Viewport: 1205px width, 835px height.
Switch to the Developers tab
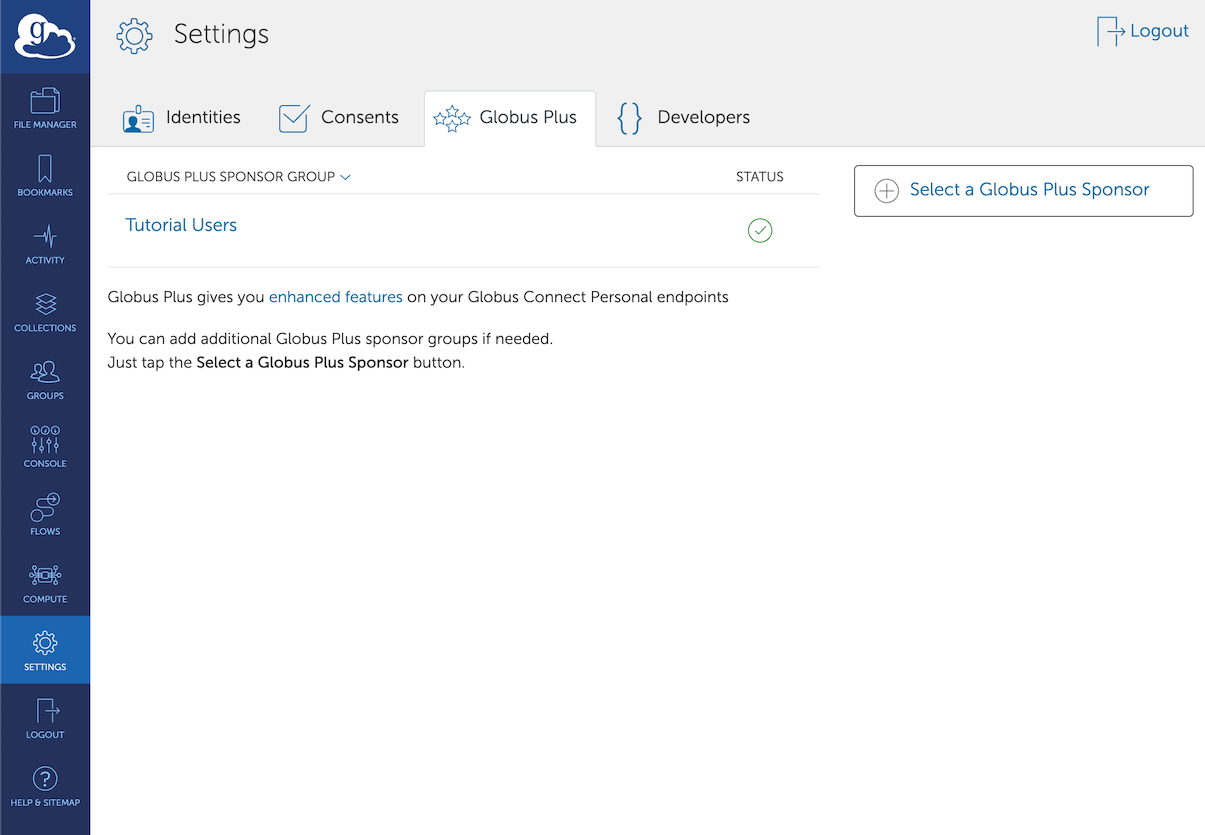click(684, 118)
